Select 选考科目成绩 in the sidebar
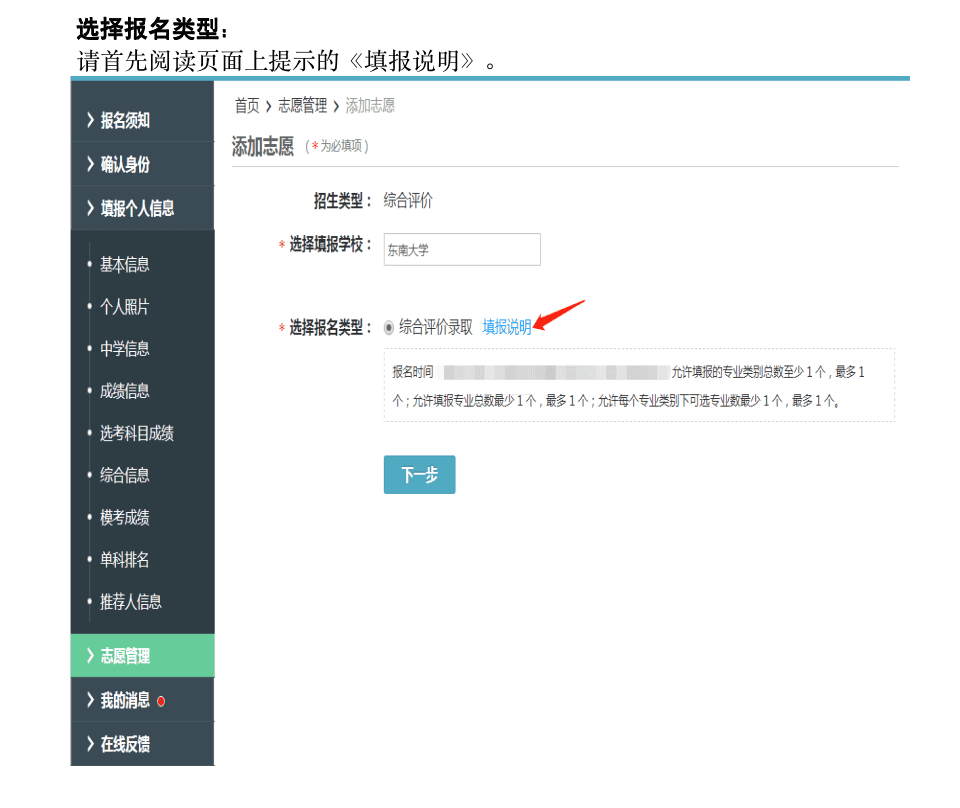 137,434
